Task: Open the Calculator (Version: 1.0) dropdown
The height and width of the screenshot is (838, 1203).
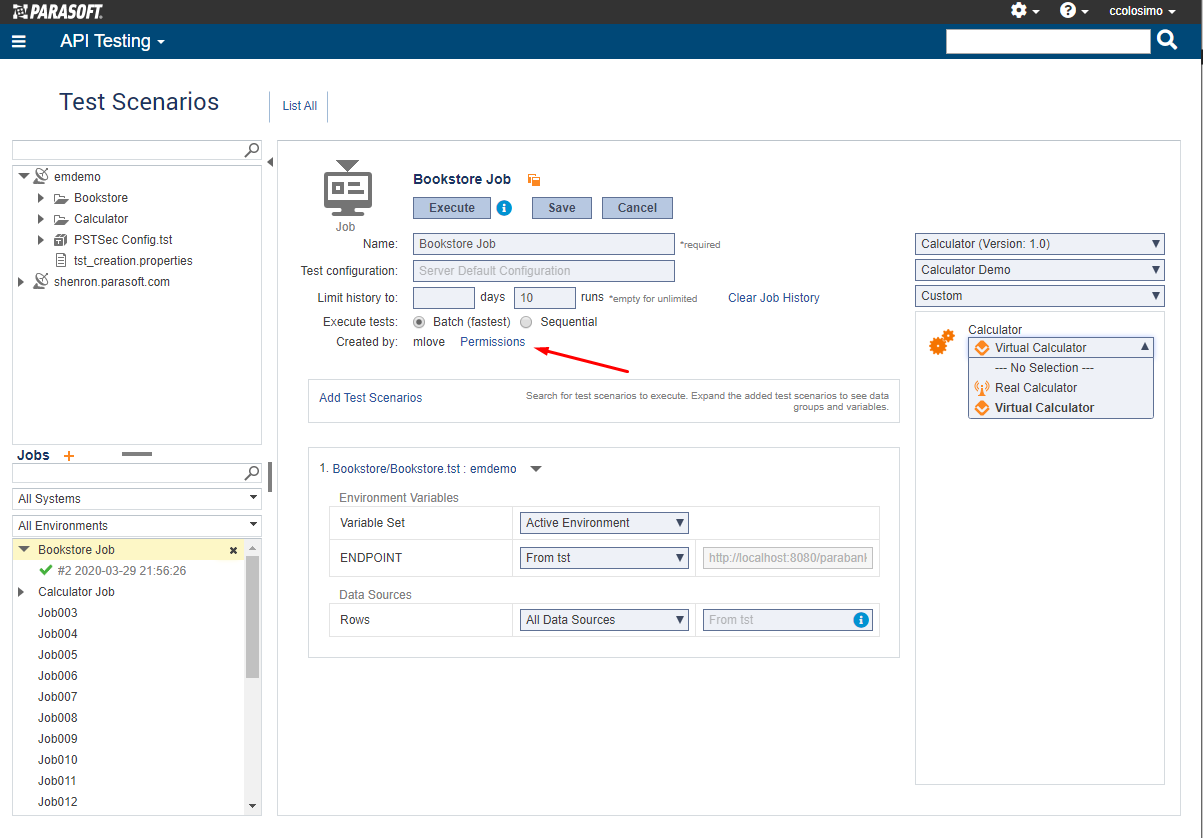Action: [x=1040, y=244]
